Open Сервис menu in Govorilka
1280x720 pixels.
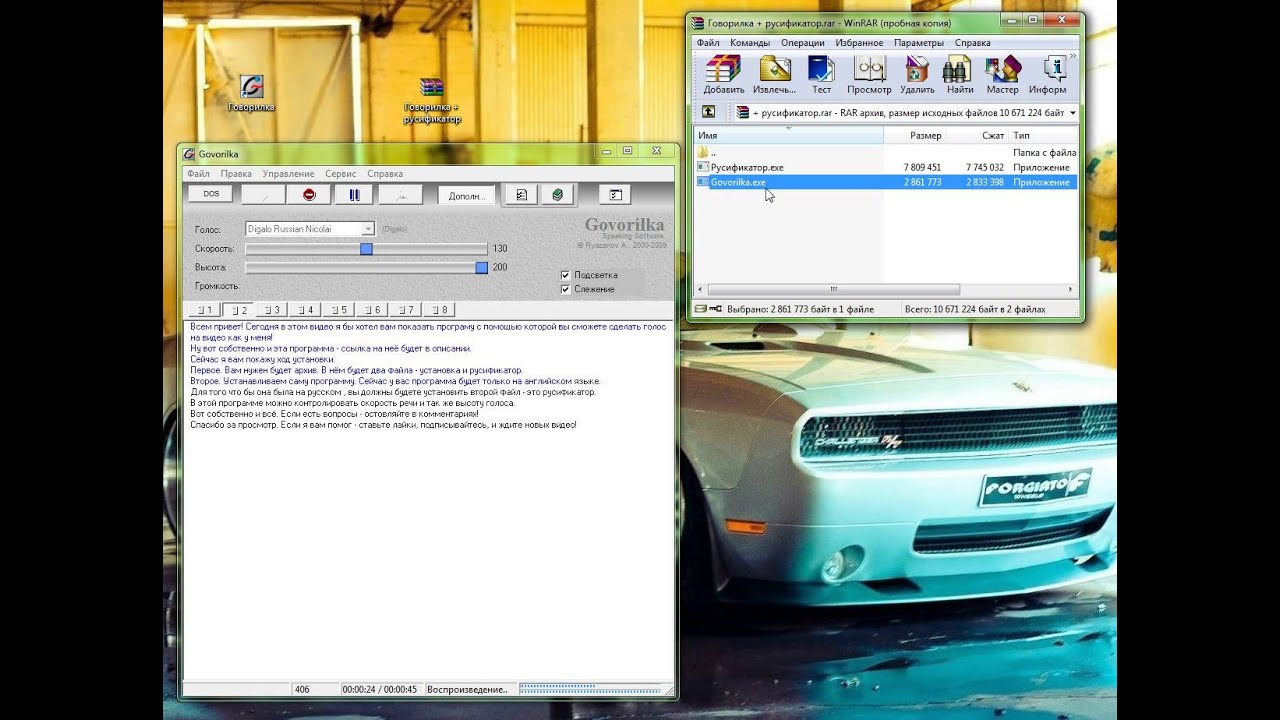(x=341, y=174)
